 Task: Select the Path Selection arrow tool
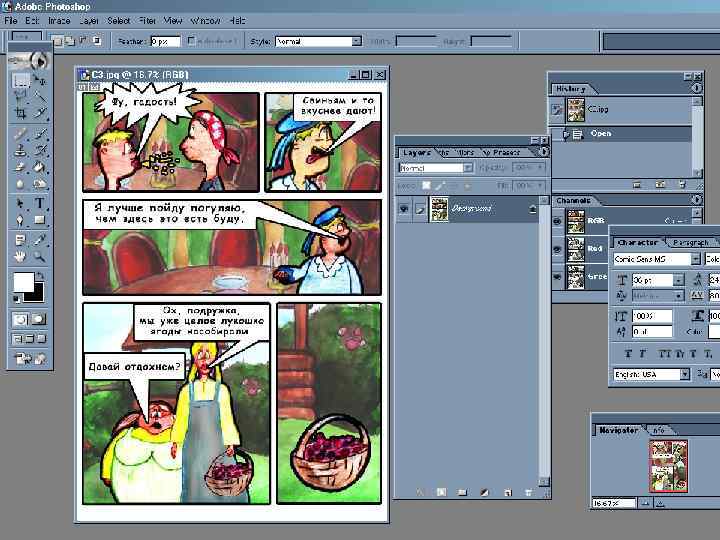20,203
